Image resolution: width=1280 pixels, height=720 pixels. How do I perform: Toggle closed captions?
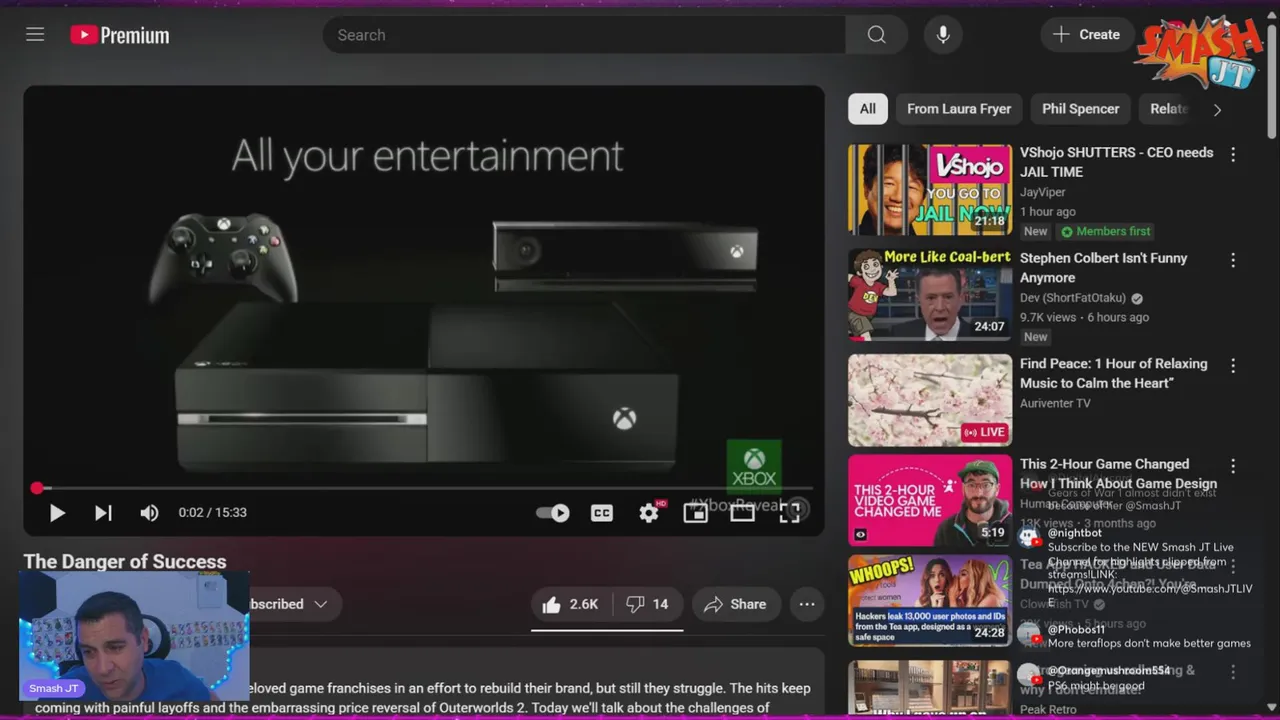point(601,513)
